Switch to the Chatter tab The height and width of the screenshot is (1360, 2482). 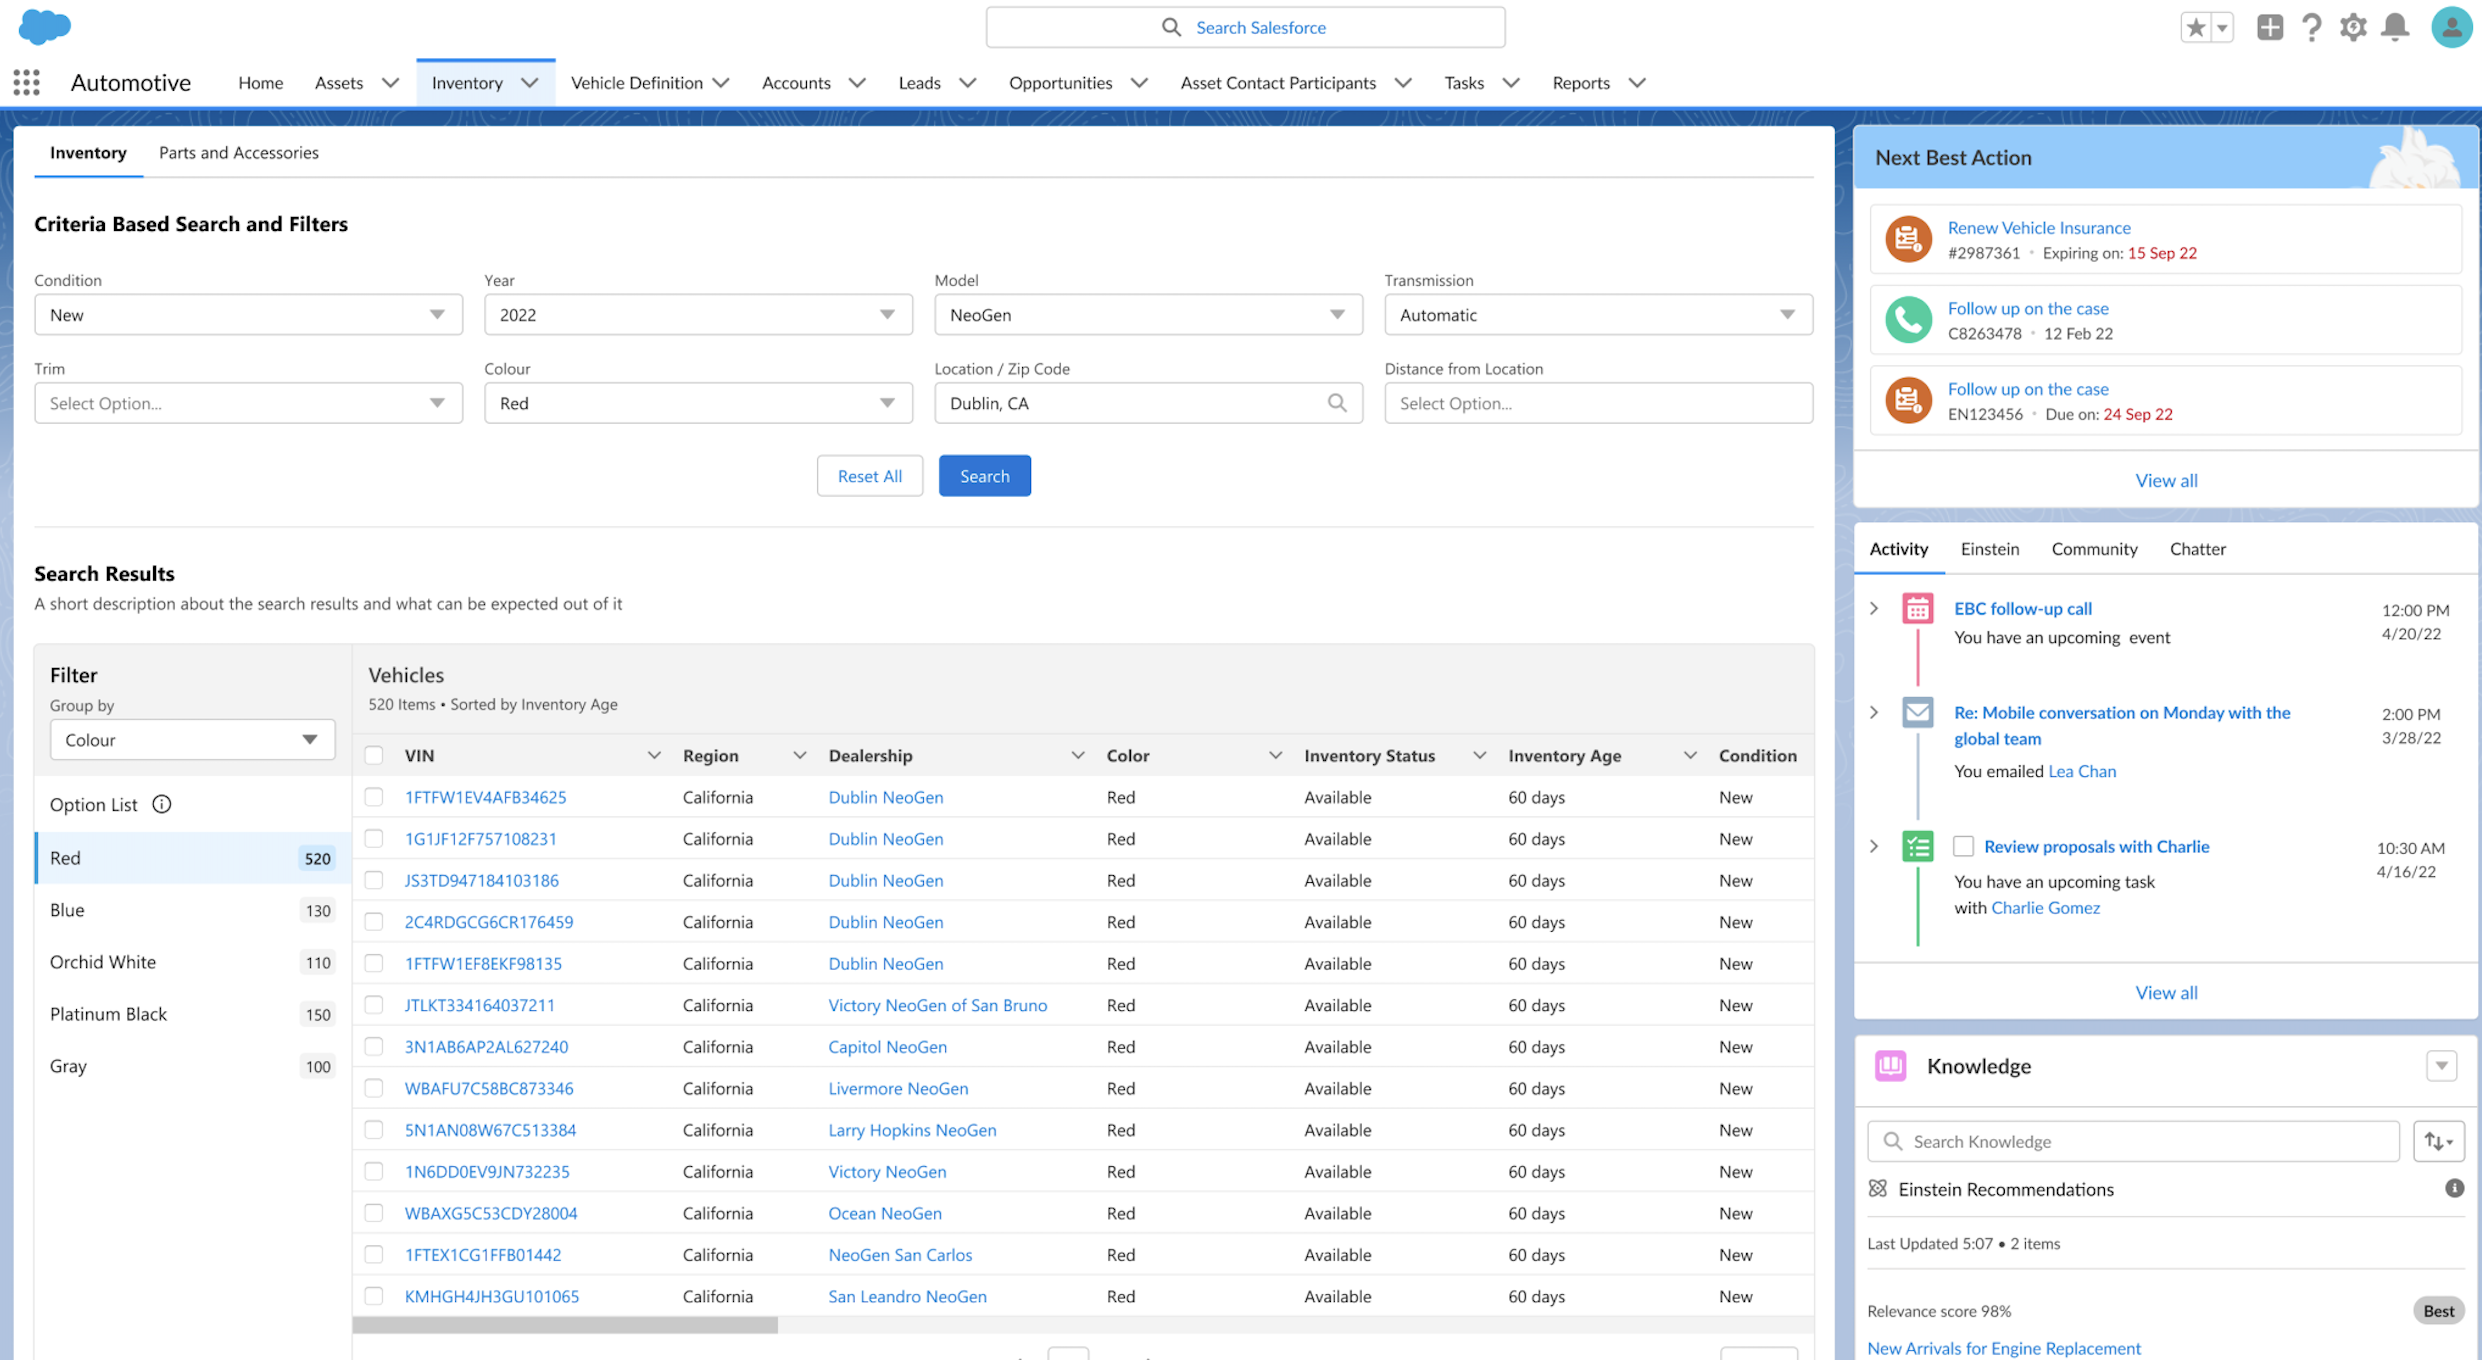(2197, 548)
